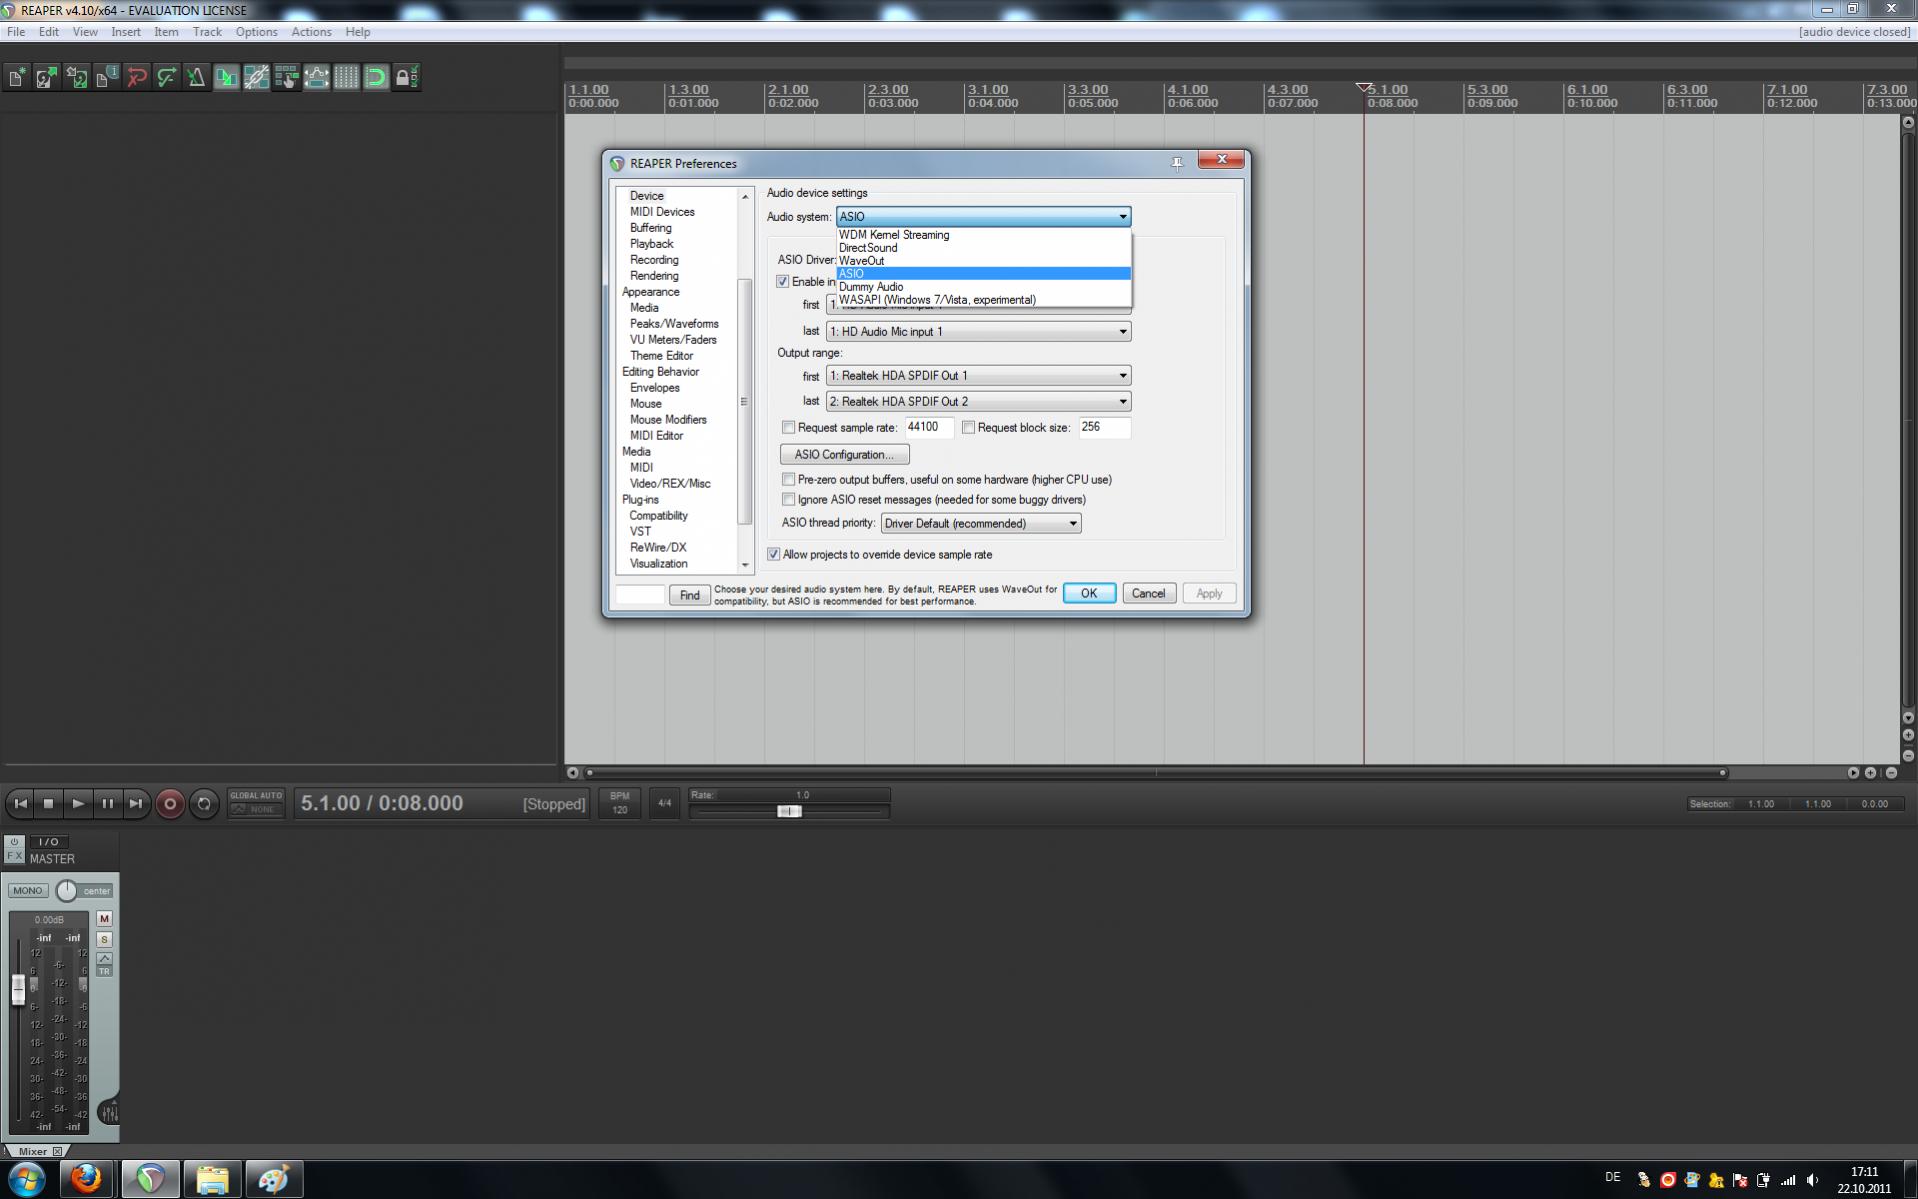Select 'WaveOut' audio system option
The image size is (1918, 1199).
tap(984, 261)
